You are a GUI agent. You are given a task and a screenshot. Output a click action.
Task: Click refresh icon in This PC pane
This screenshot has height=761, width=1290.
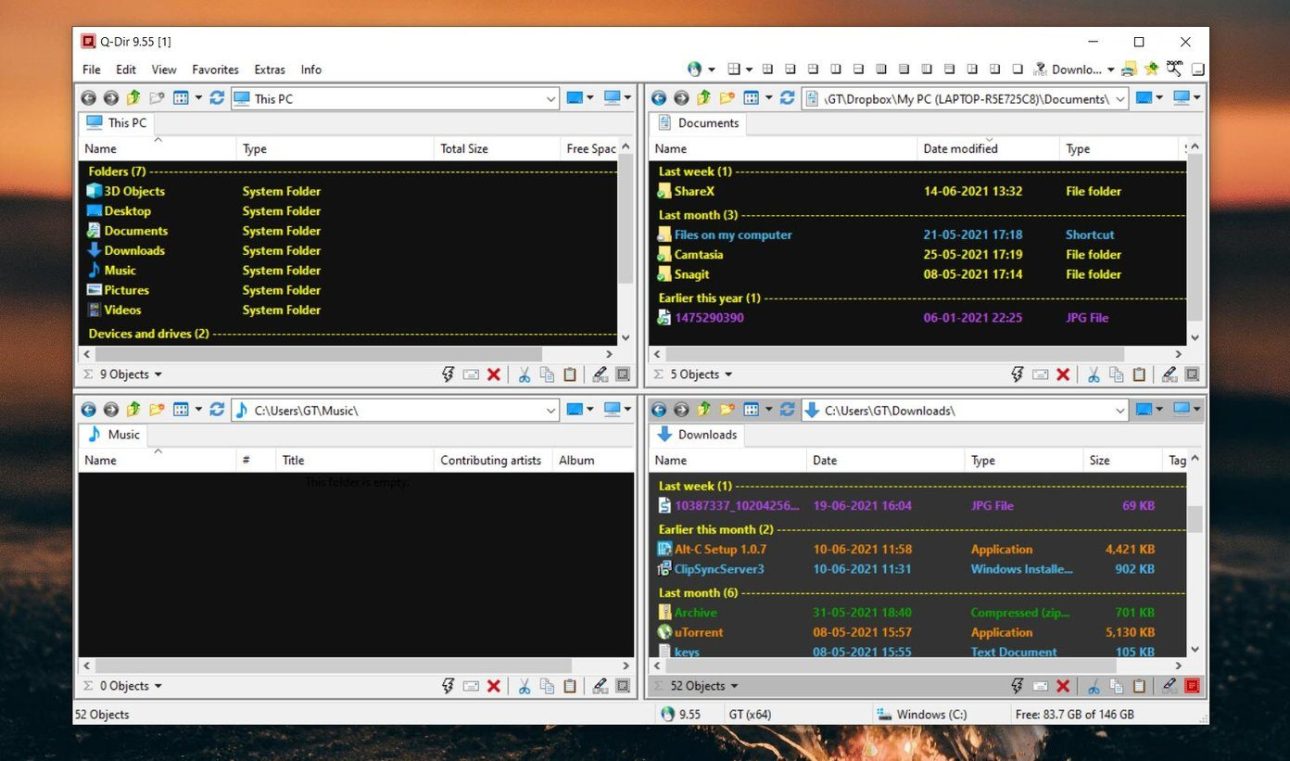pos(217,98)
